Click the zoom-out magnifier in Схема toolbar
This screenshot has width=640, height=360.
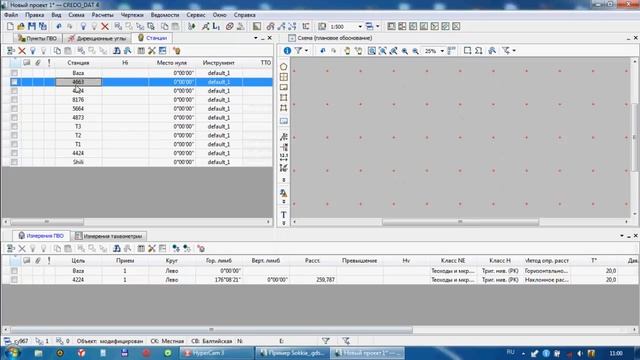415,51
